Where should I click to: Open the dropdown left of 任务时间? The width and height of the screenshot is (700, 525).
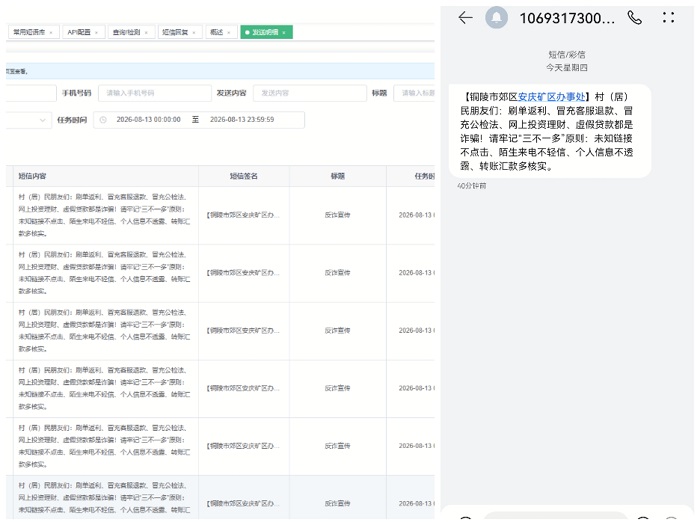coord(29,120)
